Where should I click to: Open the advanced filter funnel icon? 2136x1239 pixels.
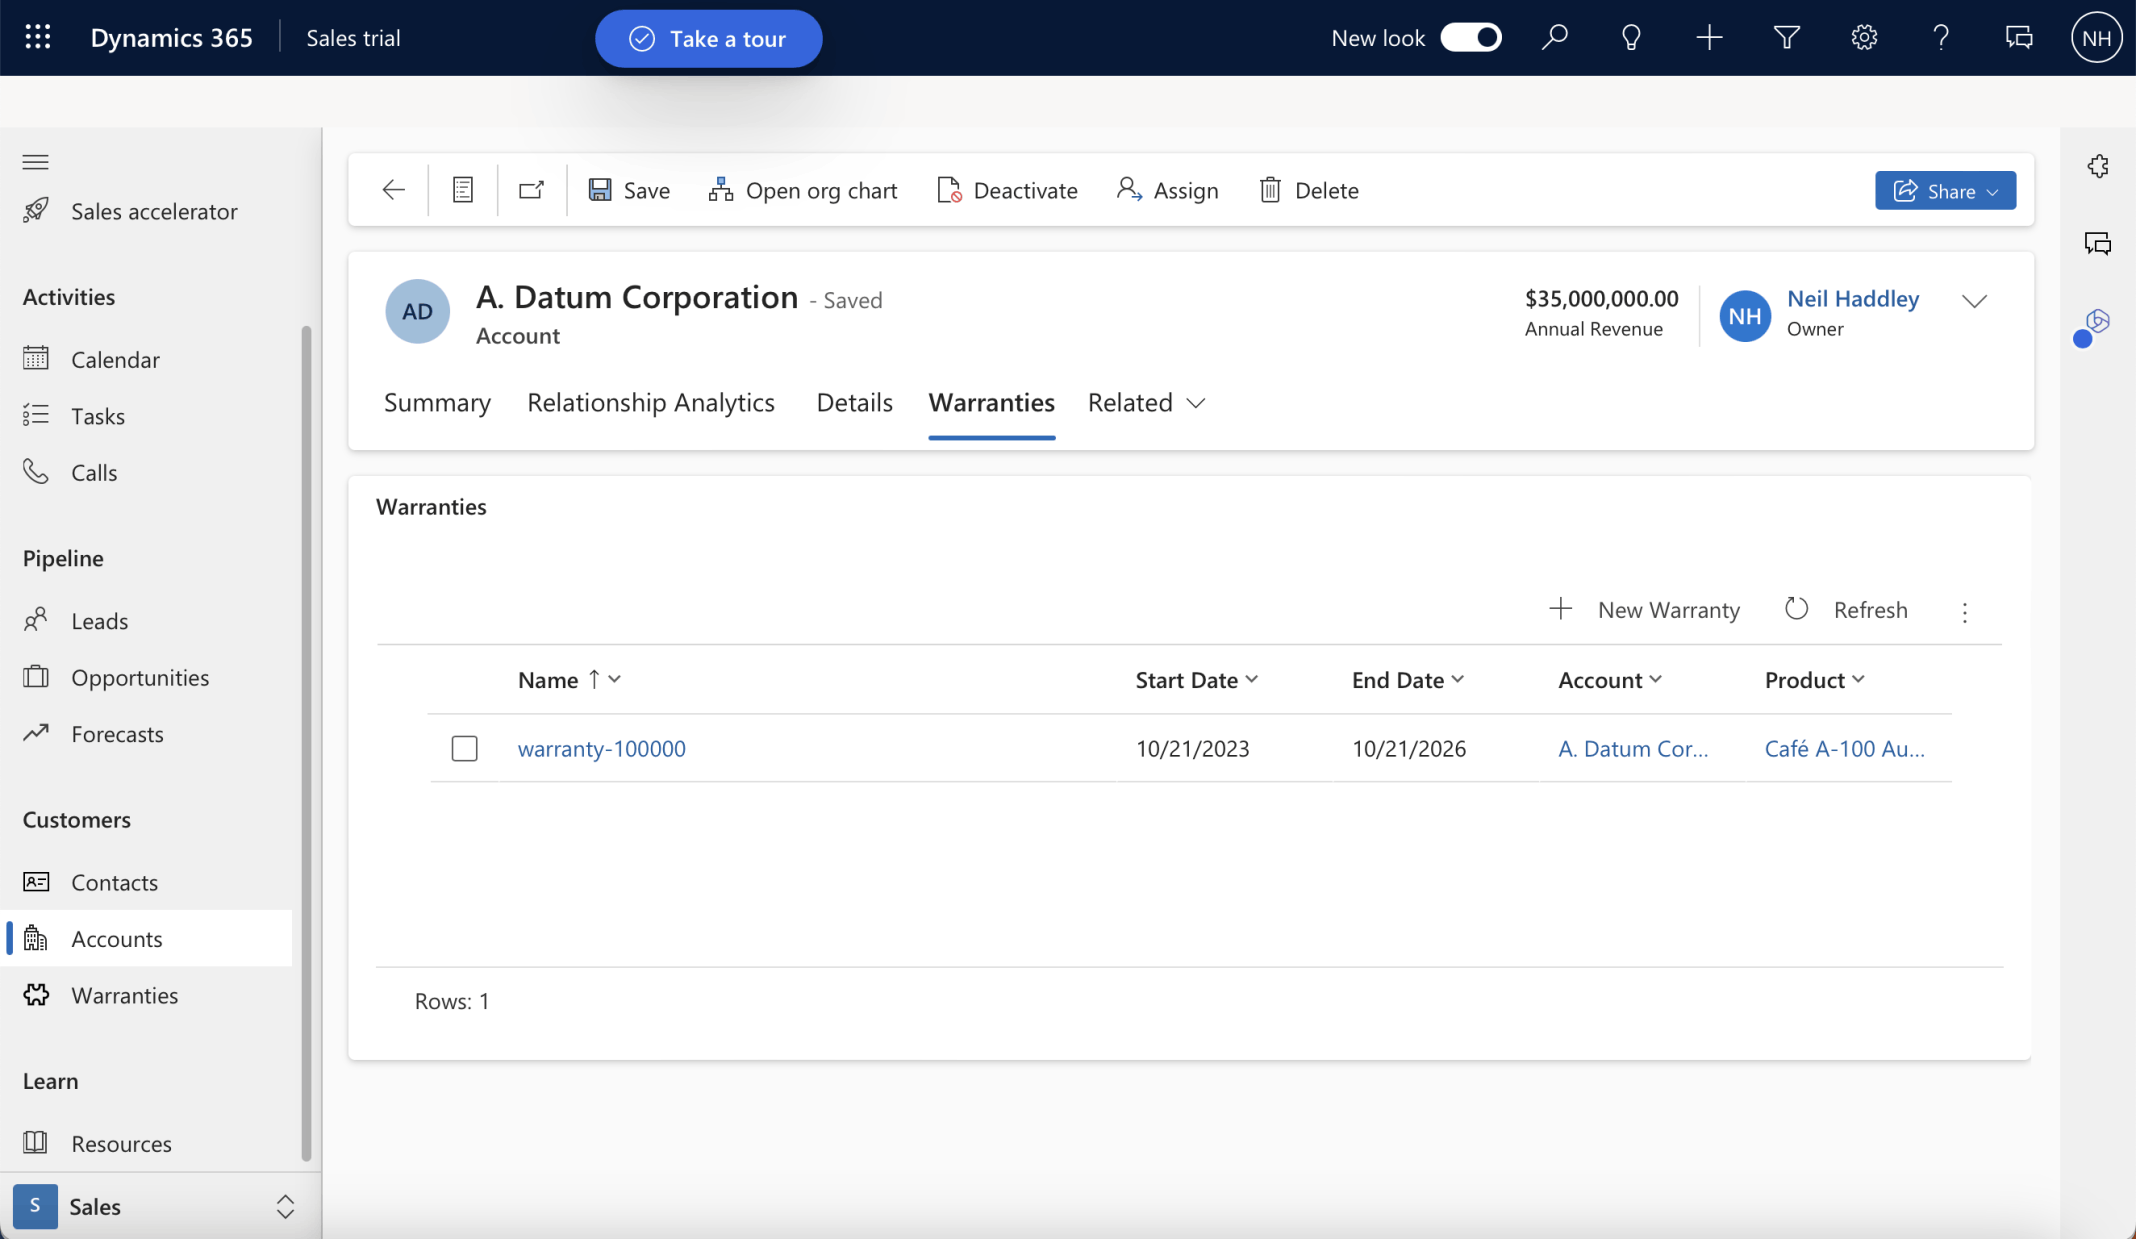pos(1786,38)
